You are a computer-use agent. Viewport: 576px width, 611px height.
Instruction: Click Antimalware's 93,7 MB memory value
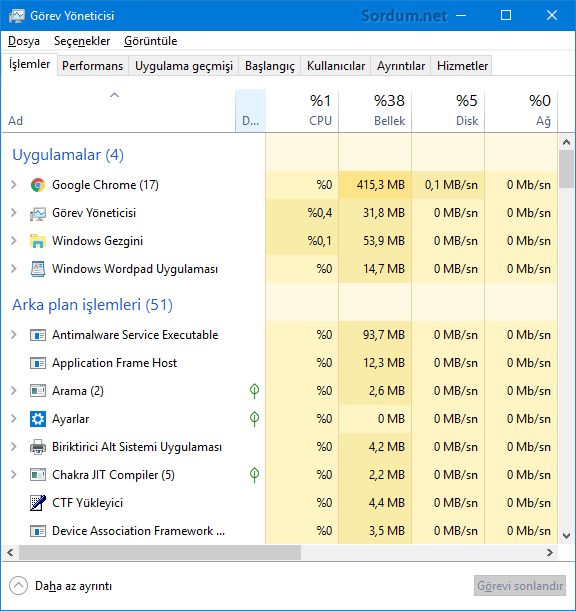384,335
